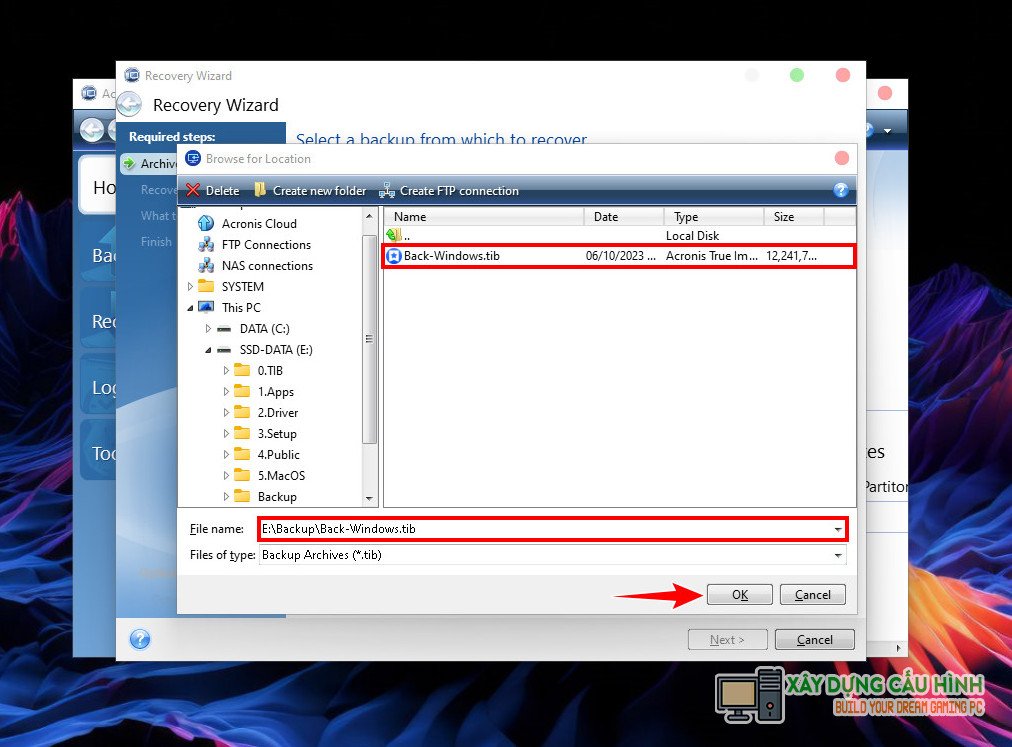Click the Create FTP connection icon

387,190
